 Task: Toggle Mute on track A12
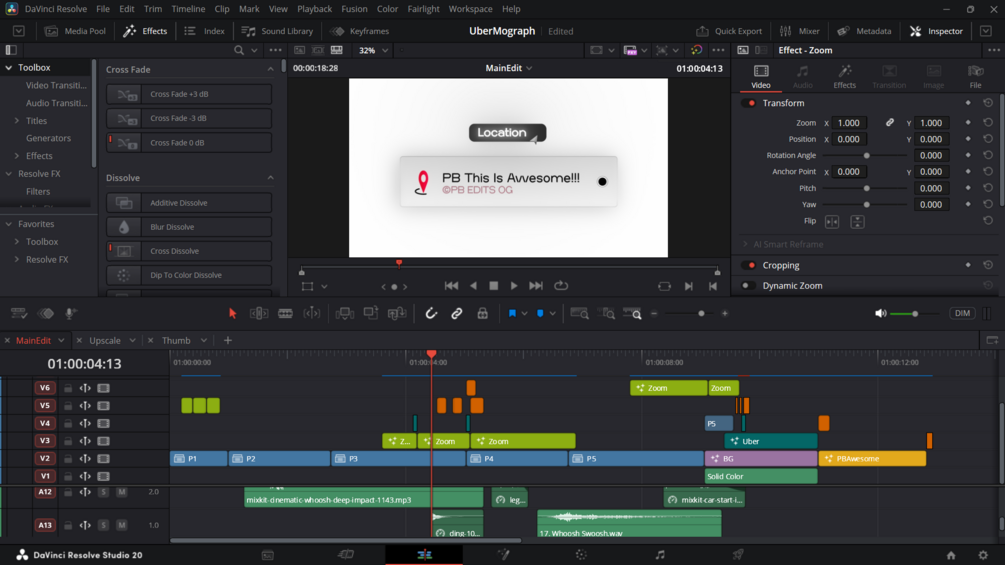(122, 492)
